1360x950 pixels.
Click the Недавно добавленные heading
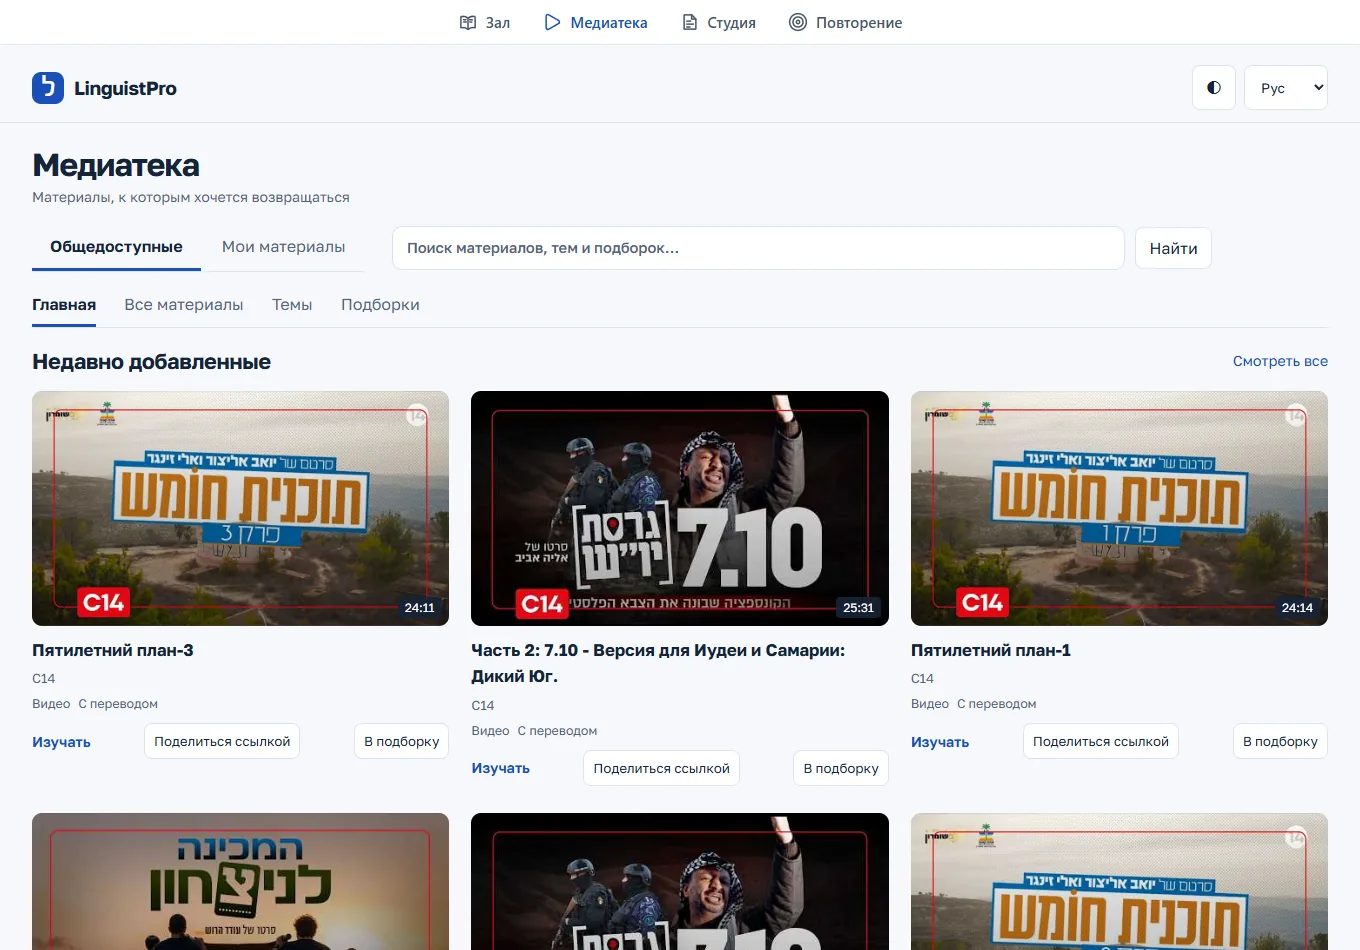151,362
